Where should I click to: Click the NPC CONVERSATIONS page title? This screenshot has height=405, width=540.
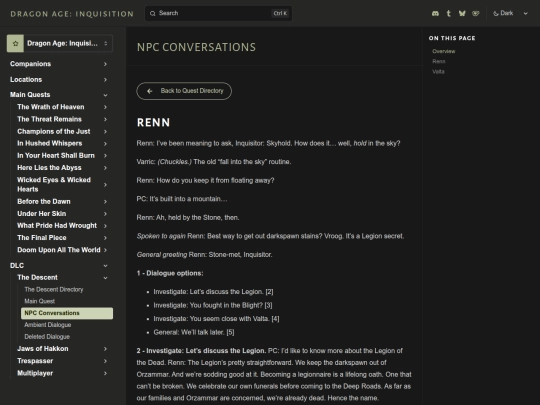[196, 47]
